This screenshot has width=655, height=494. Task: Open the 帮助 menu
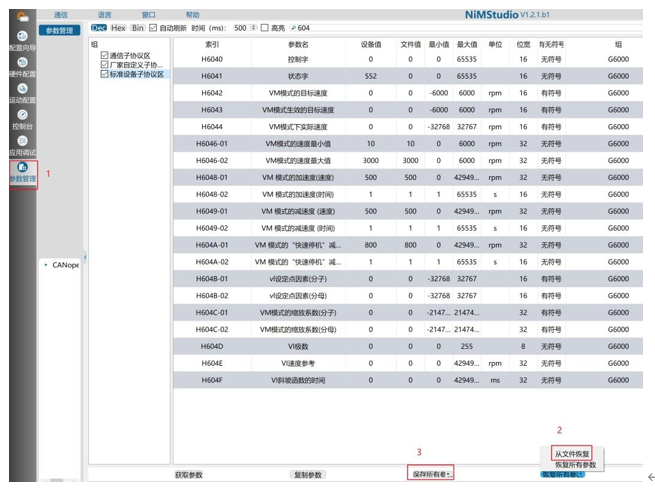(192, 15)
